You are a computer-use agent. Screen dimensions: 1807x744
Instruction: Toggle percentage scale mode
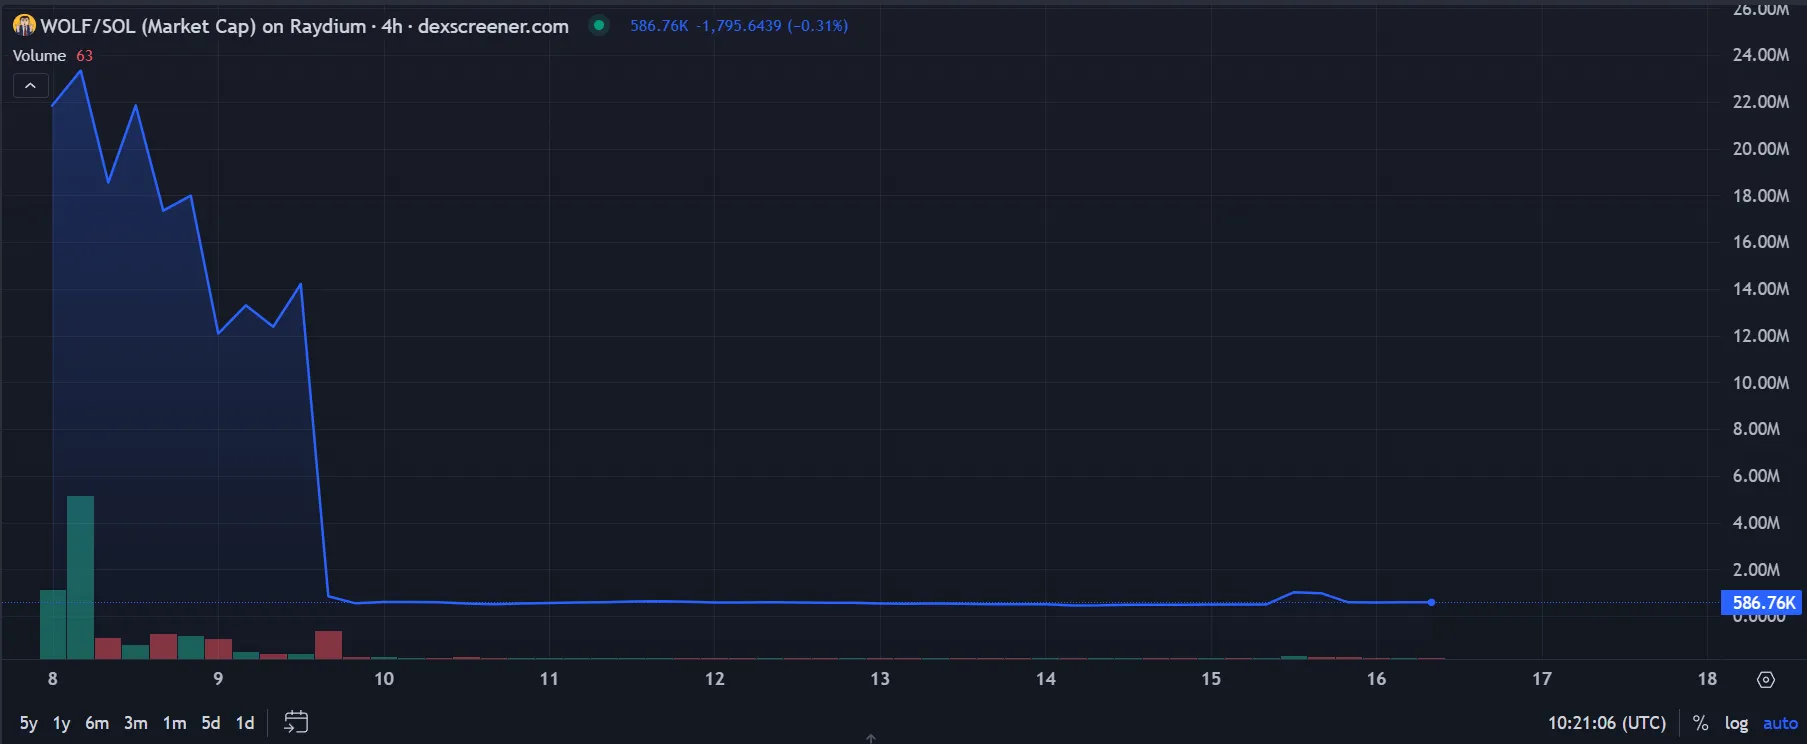point(1700,723)
